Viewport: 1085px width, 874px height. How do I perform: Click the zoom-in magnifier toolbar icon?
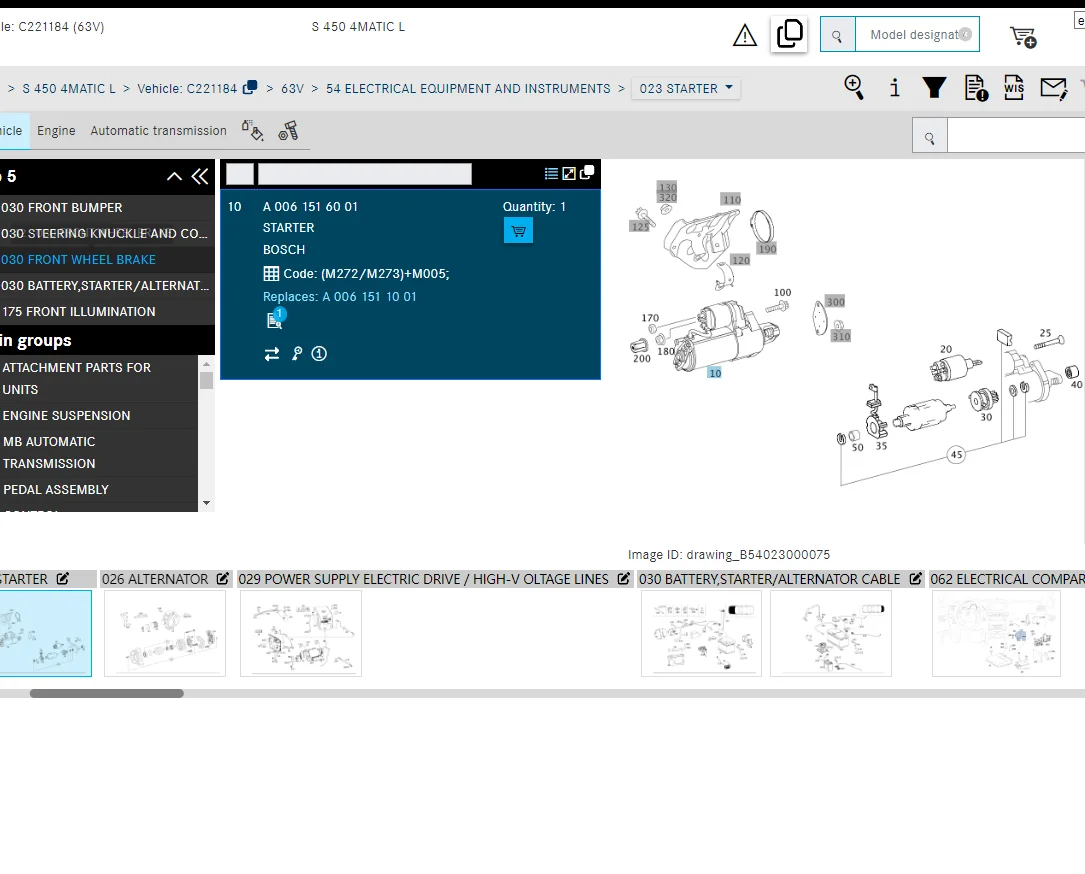point(854,88)
